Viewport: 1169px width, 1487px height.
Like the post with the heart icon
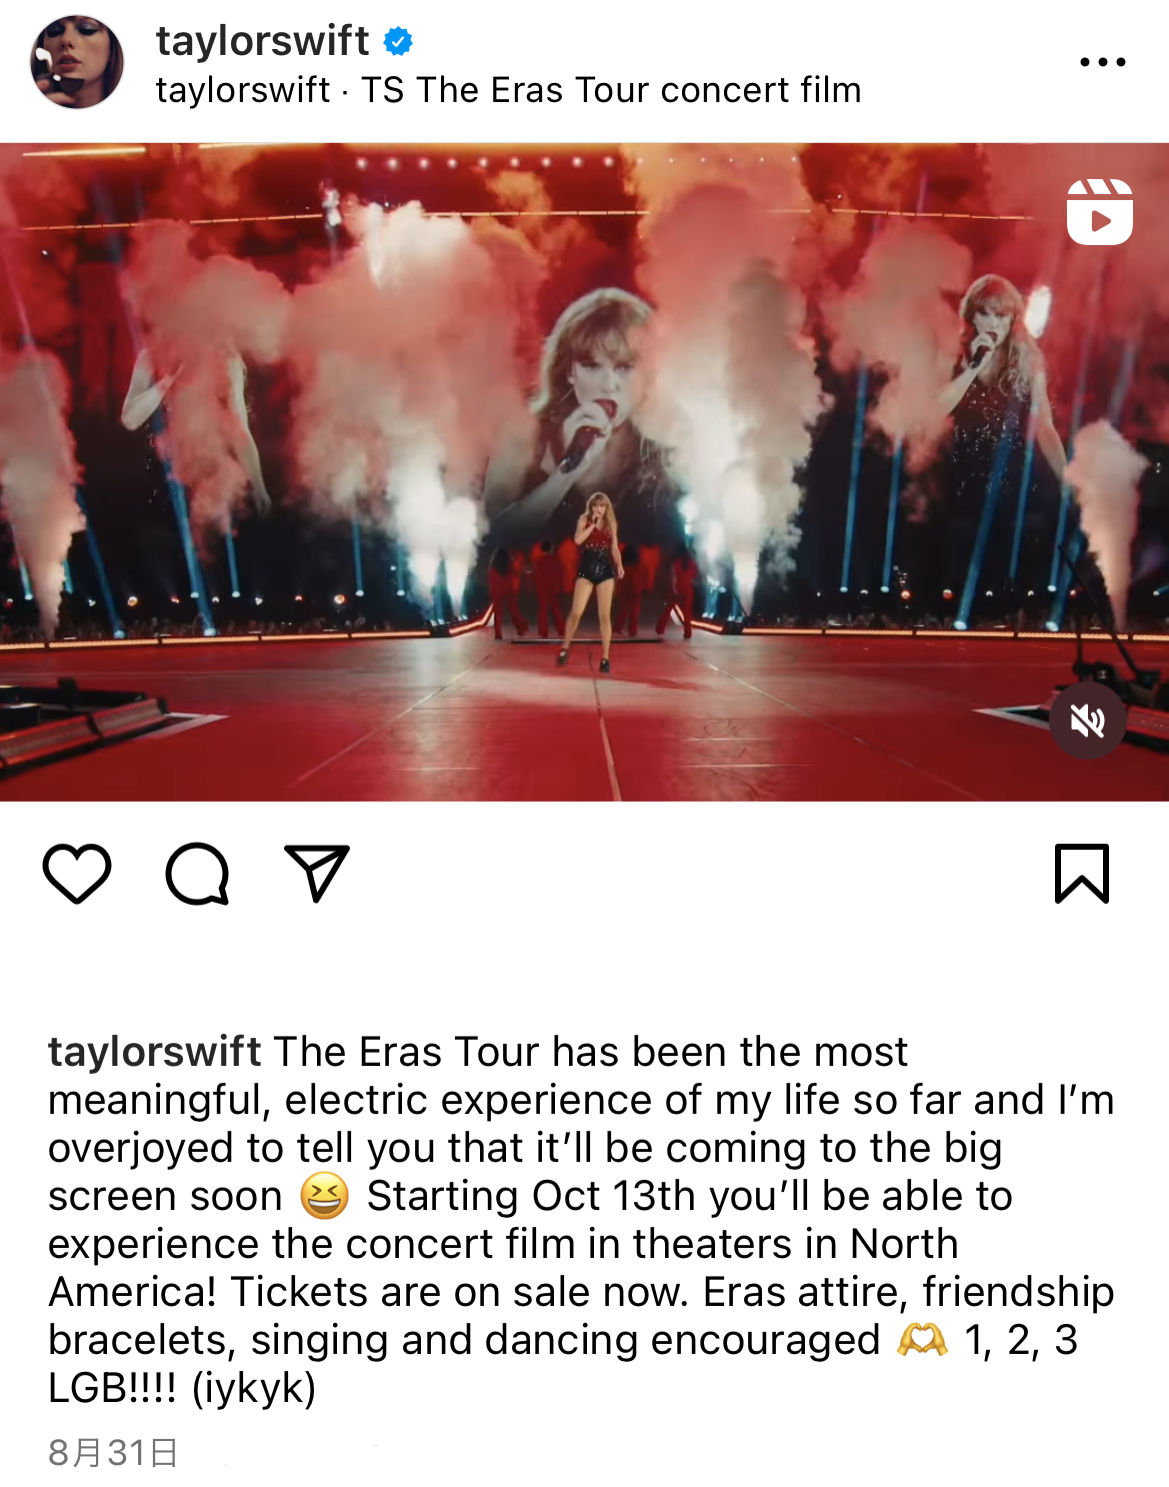click(x=77, y=874)
